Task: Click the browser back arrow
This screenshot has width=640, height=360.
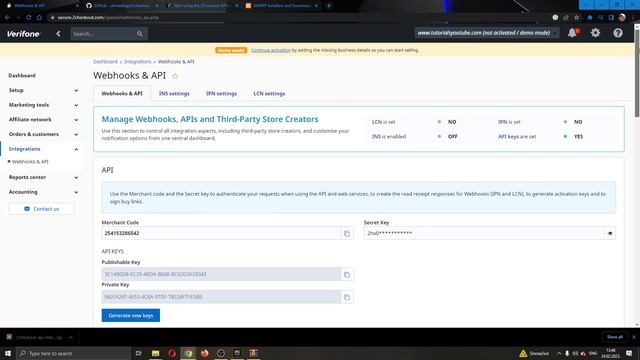Action: tap(7, 18)
